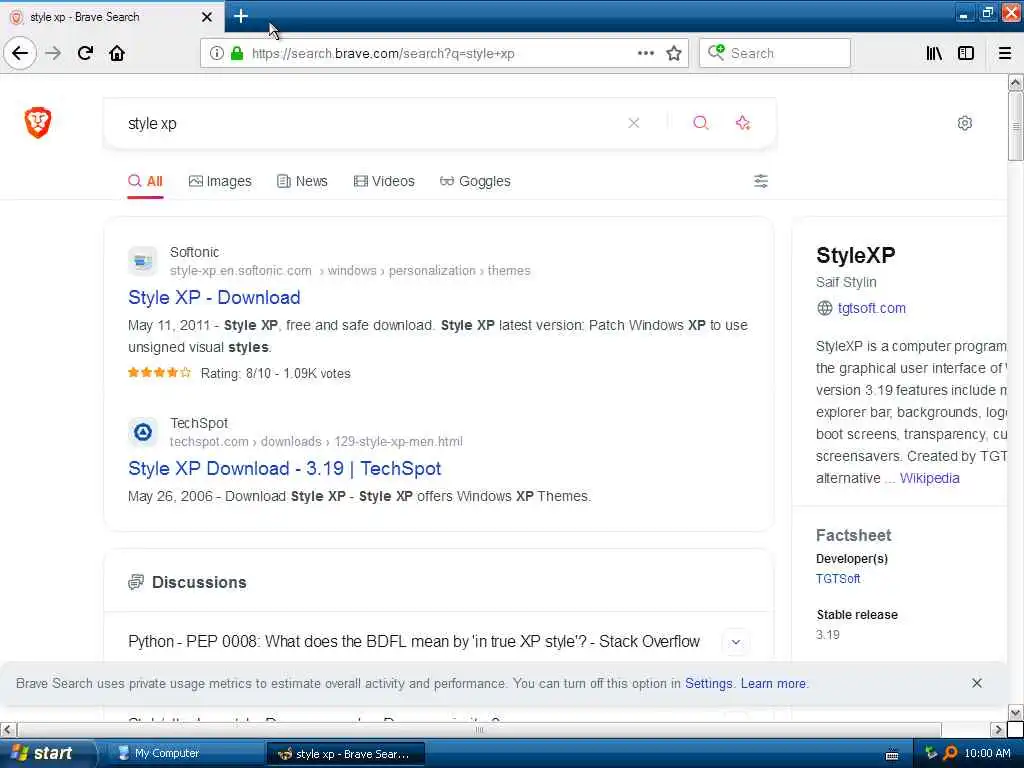The height and width of the screenshot is (768, 1024).
Task: Open the search filters slider icon
Action: coord(761,181)
